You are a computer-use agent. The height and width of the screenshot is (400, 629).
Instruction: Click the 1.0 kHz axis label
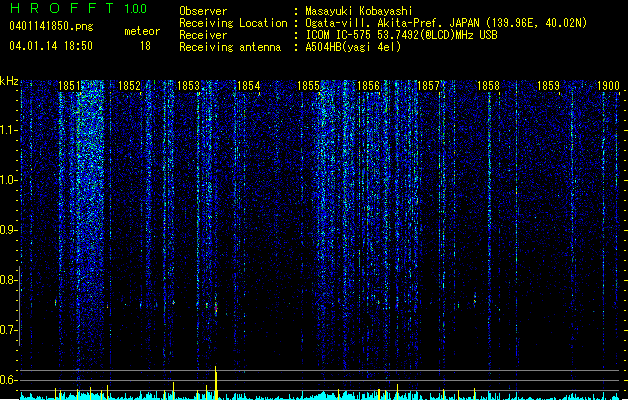8,180
